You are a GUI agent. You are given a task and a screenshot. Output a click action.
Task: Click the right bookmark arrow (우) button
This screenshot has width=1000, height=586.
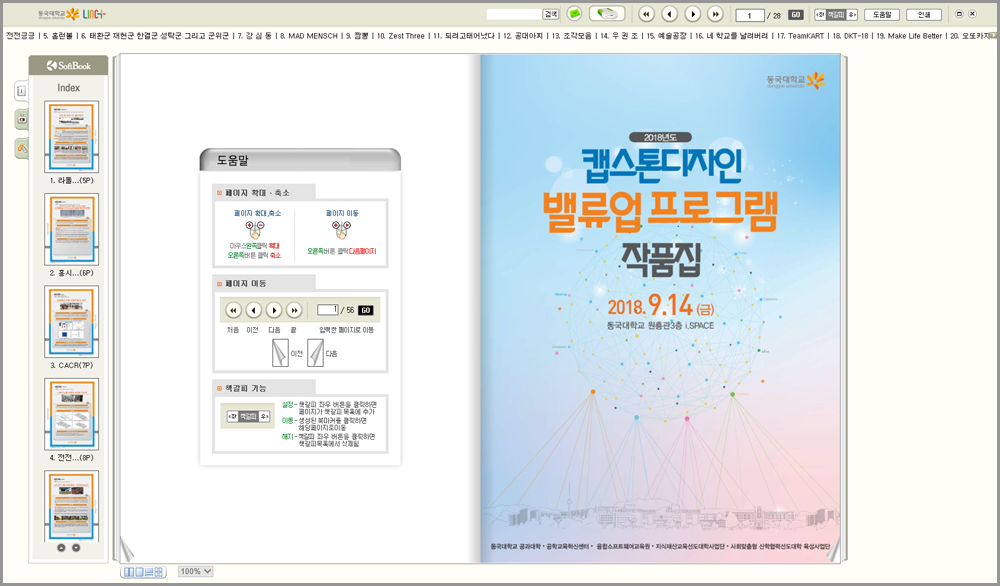pos(851,15)
